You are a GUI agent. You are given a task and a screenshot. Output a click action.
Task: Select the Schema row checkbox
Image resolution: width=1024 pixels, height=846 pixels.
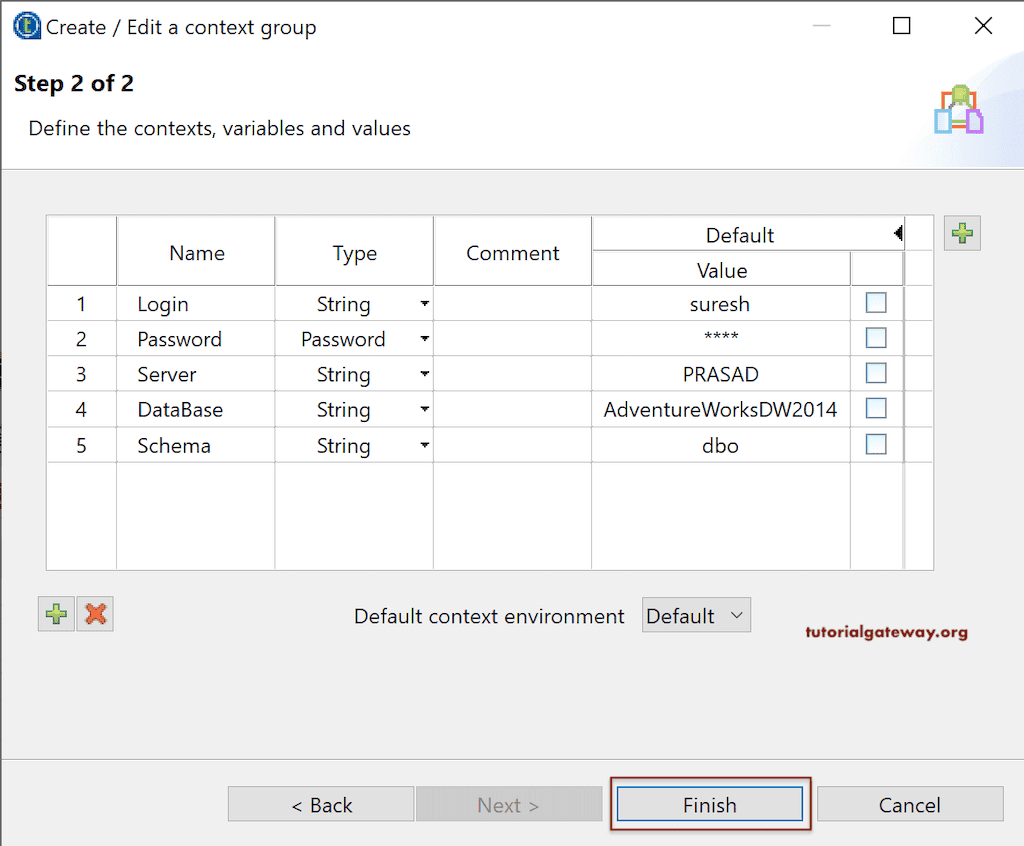tap(876, 444)
